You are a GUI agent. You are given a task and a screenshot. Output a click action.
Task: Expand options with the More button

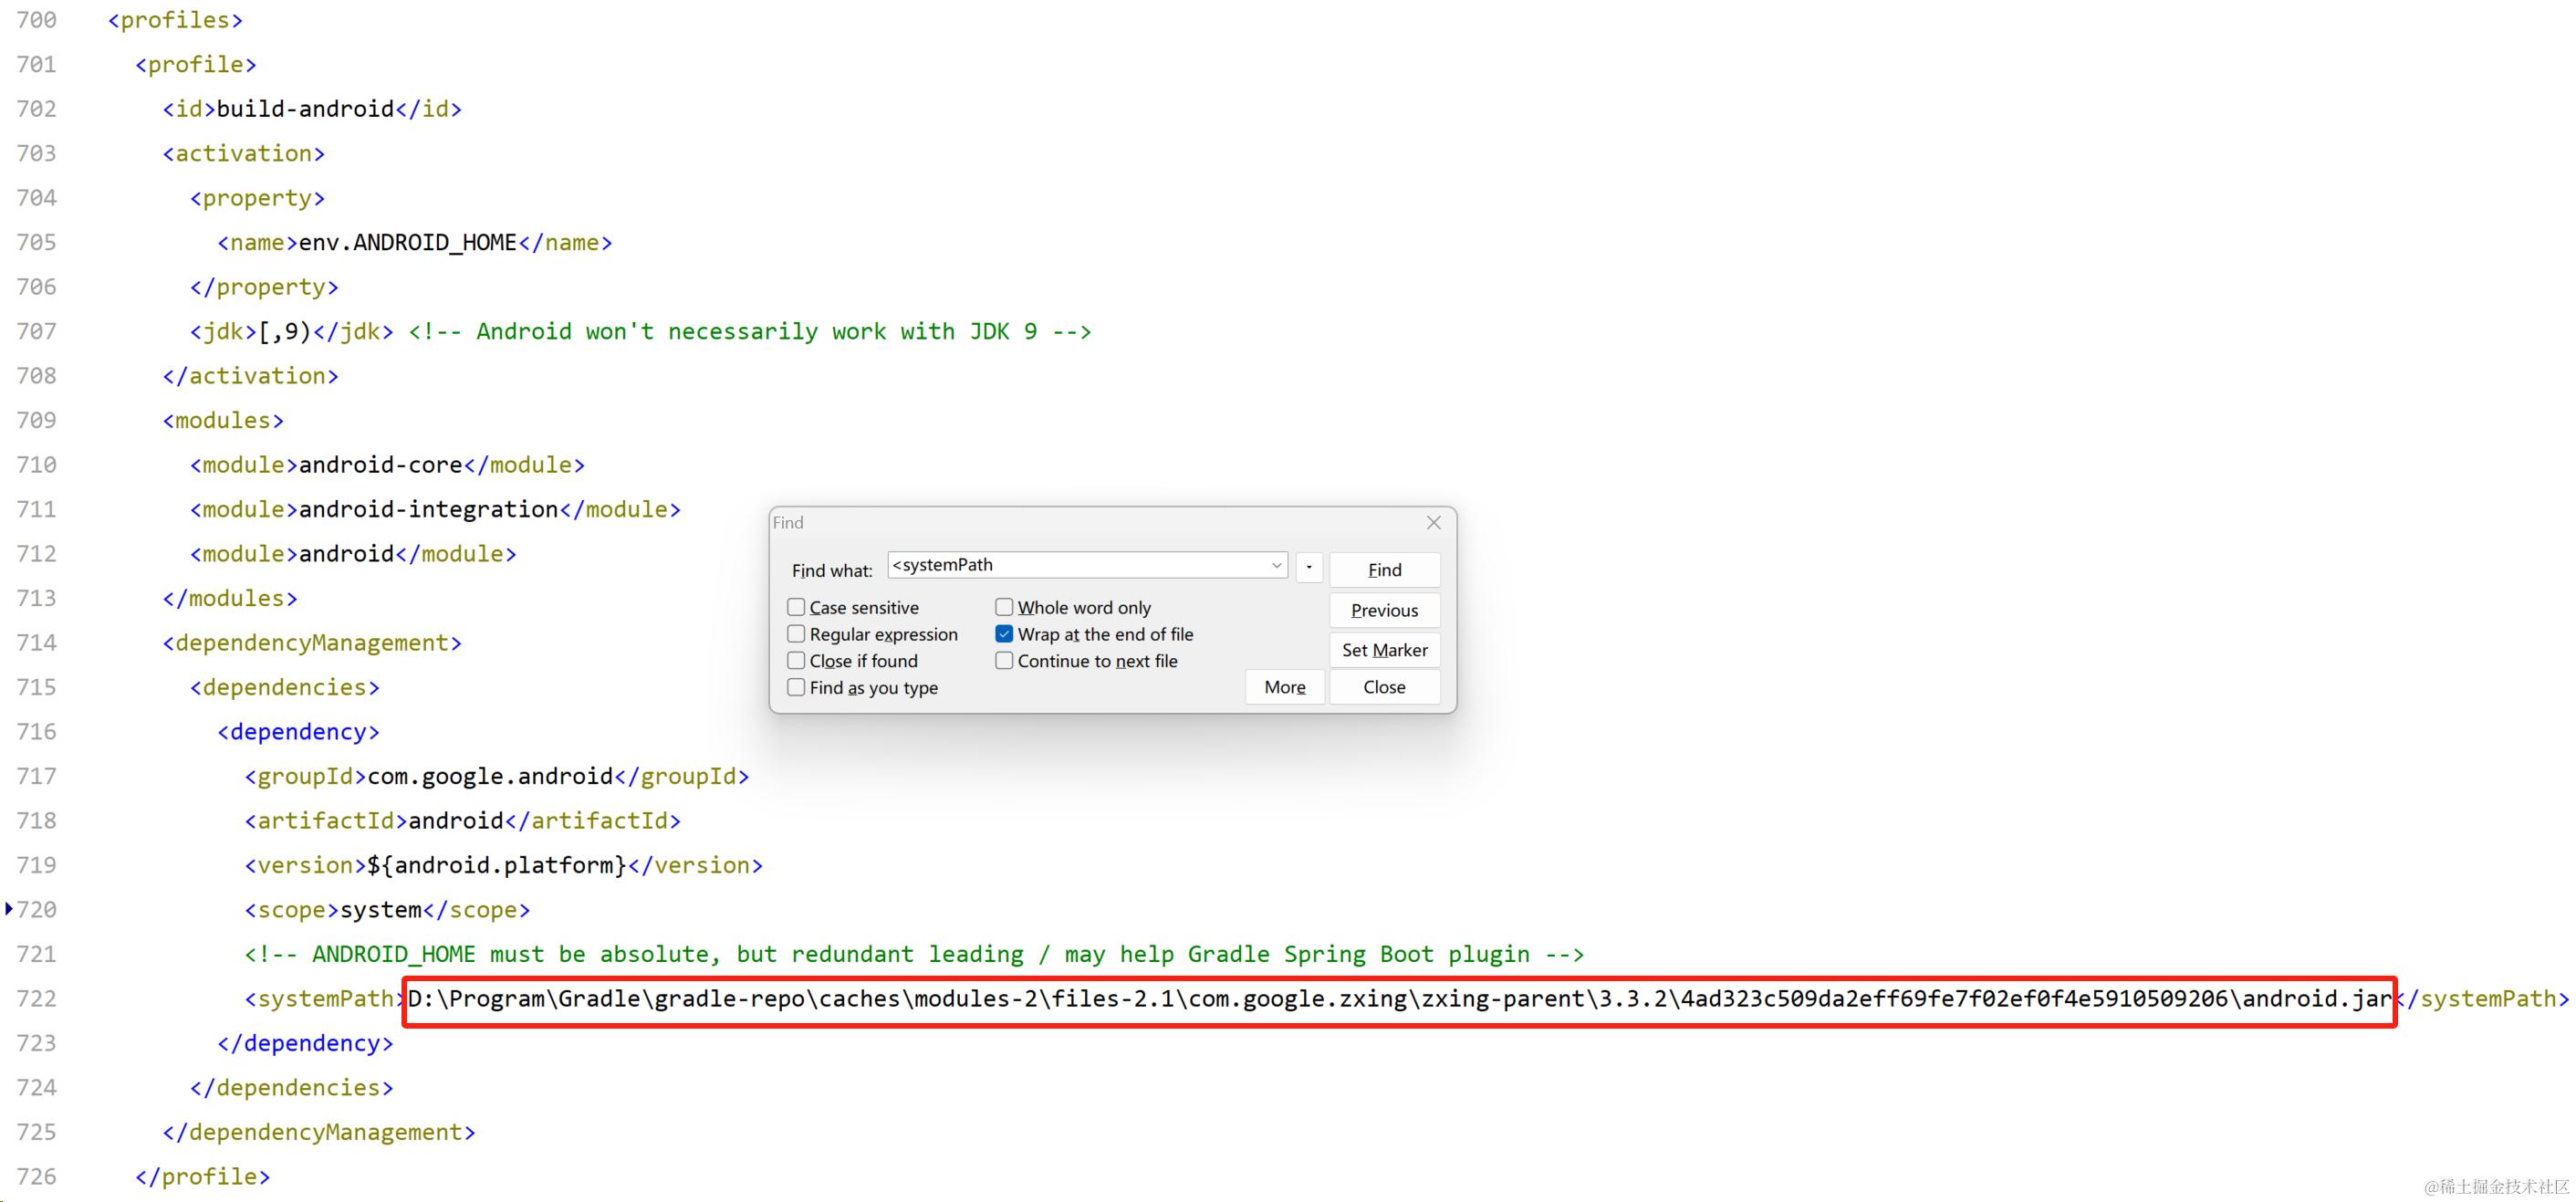pos(1284,687)
